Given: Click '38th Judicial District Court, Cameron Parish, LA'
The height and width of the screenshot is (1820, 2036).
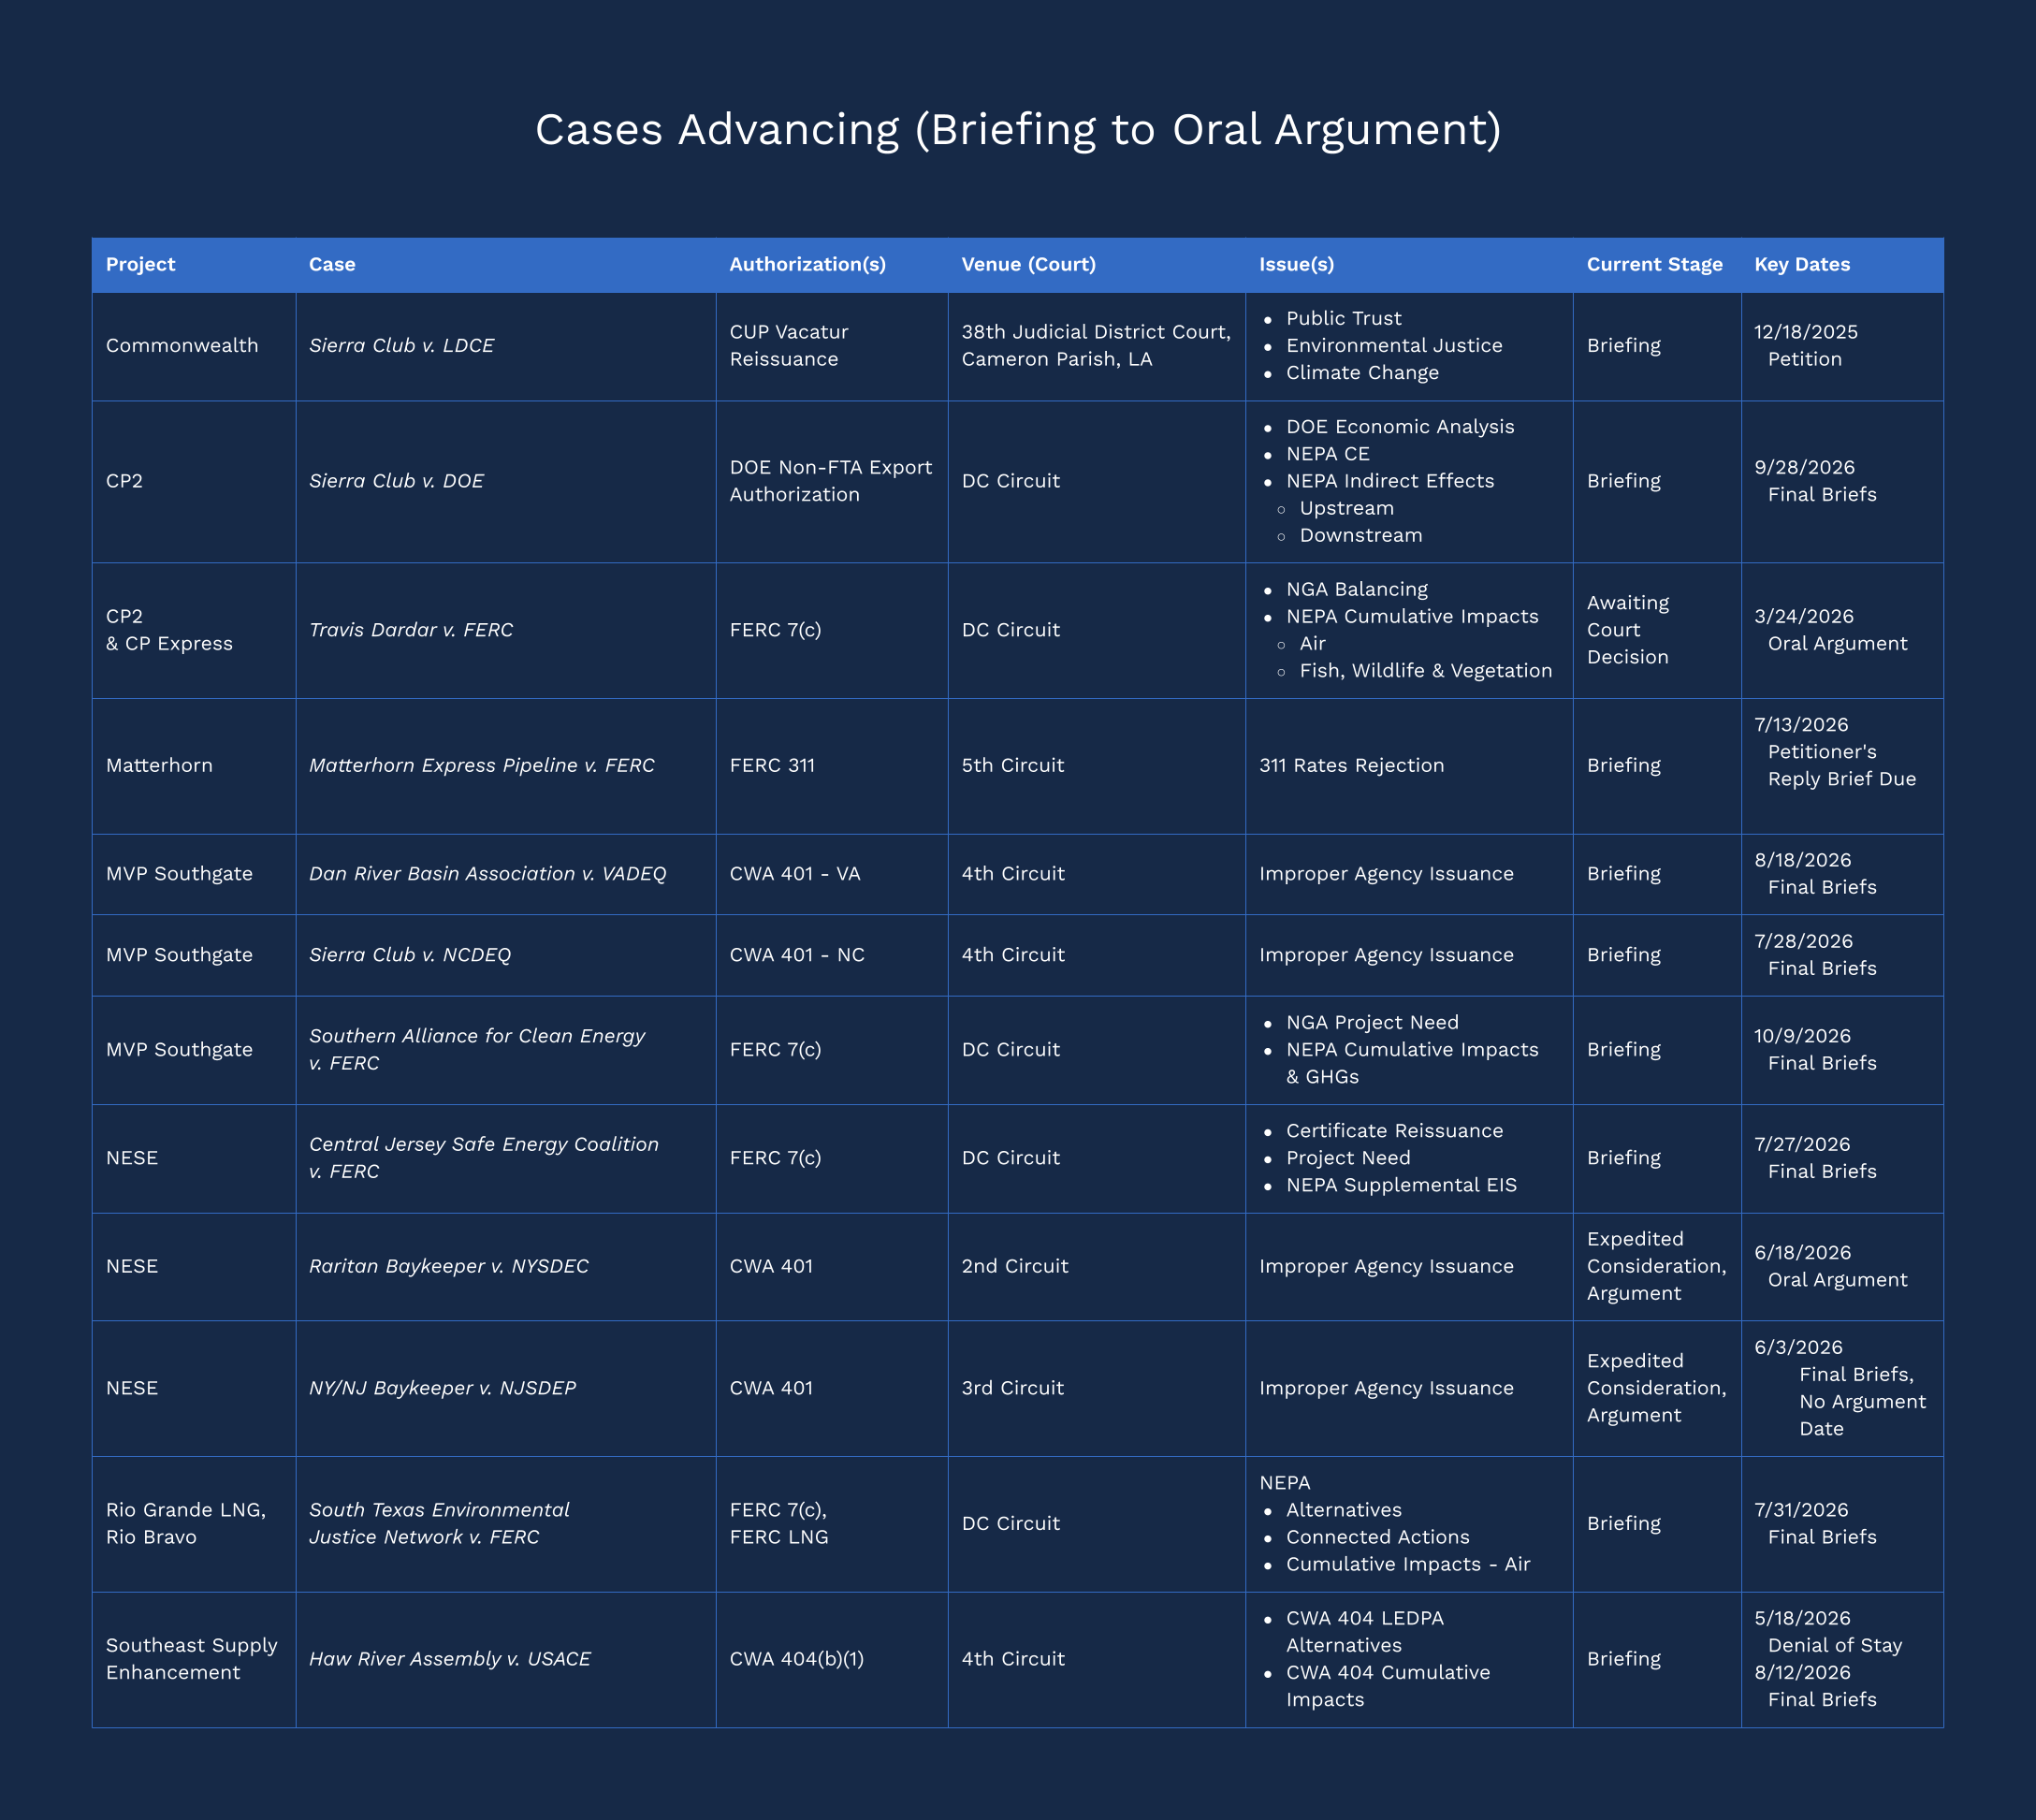Looking at the screenshot, I should coord(1096,345).
